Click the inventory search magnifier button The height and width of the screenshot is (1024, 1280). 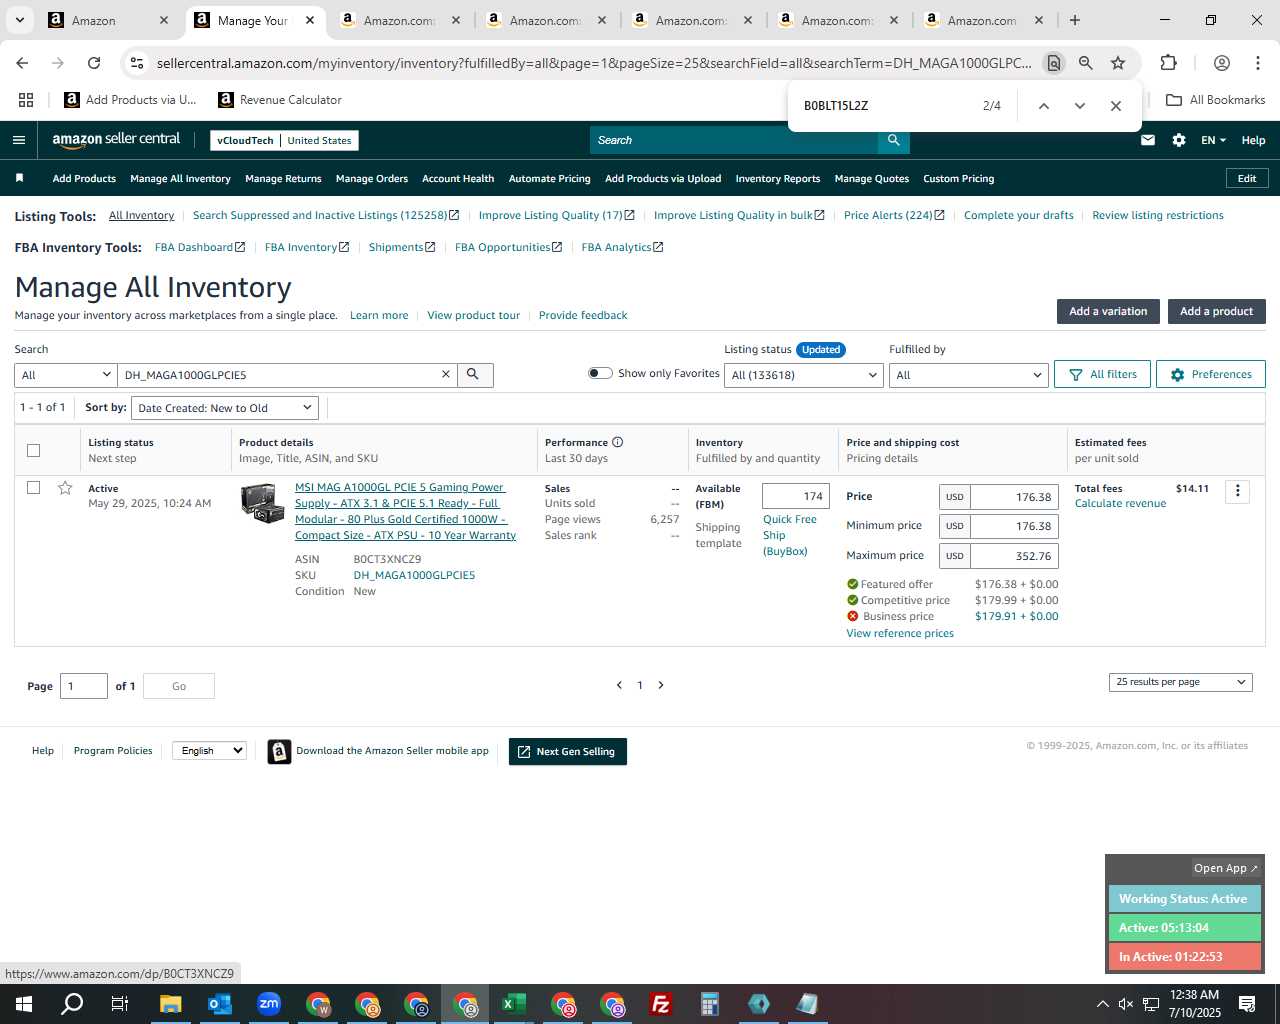pos(474,374)
